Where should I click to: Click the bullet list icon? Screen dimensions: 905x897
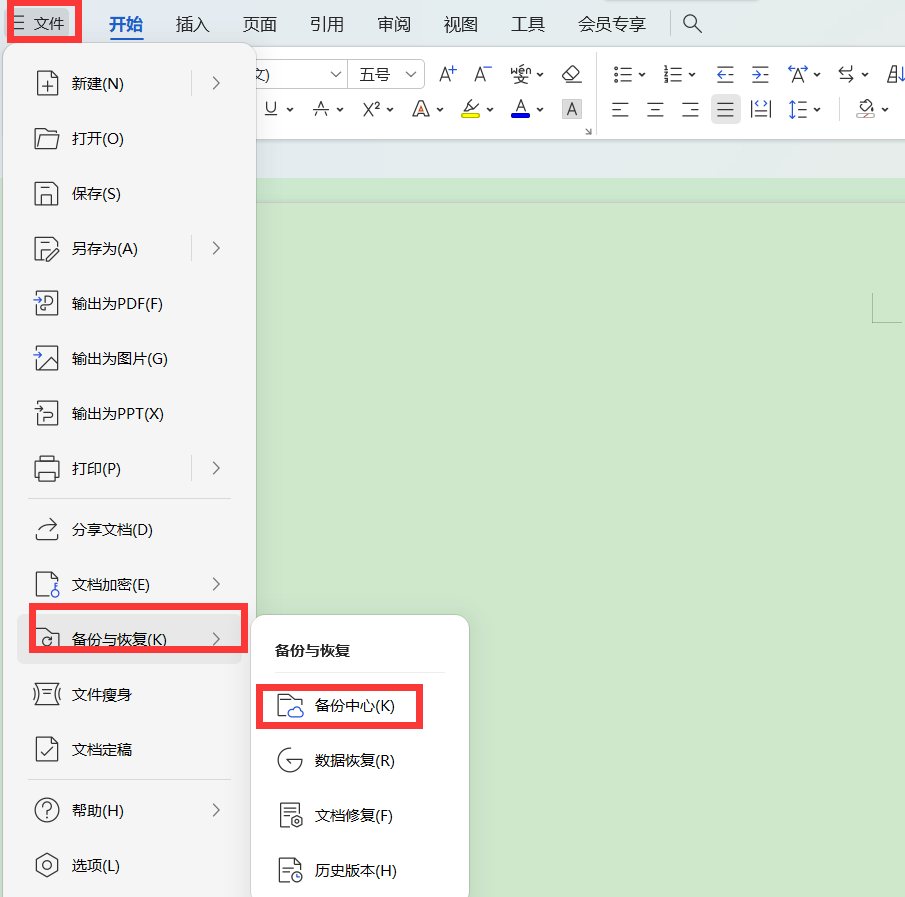622,74
